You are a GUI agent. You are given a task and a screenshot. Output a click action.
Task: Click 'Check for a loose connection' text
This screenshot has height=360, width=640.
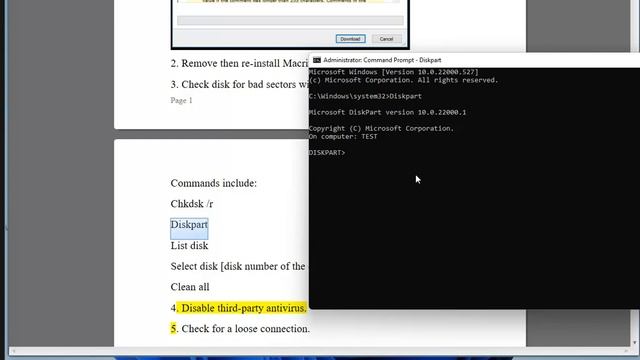click(245, 329)
